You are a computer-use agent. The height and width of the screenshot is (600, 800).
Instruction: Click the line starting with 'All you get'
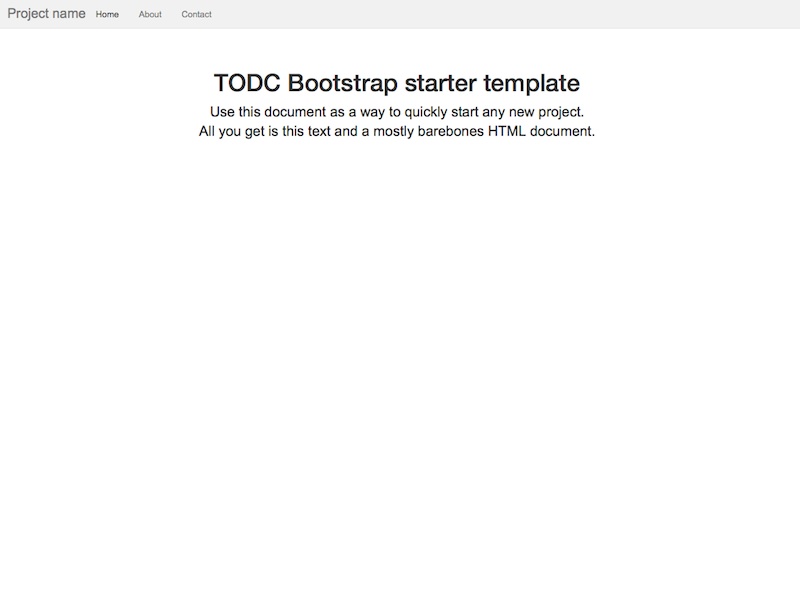(396, 131)
